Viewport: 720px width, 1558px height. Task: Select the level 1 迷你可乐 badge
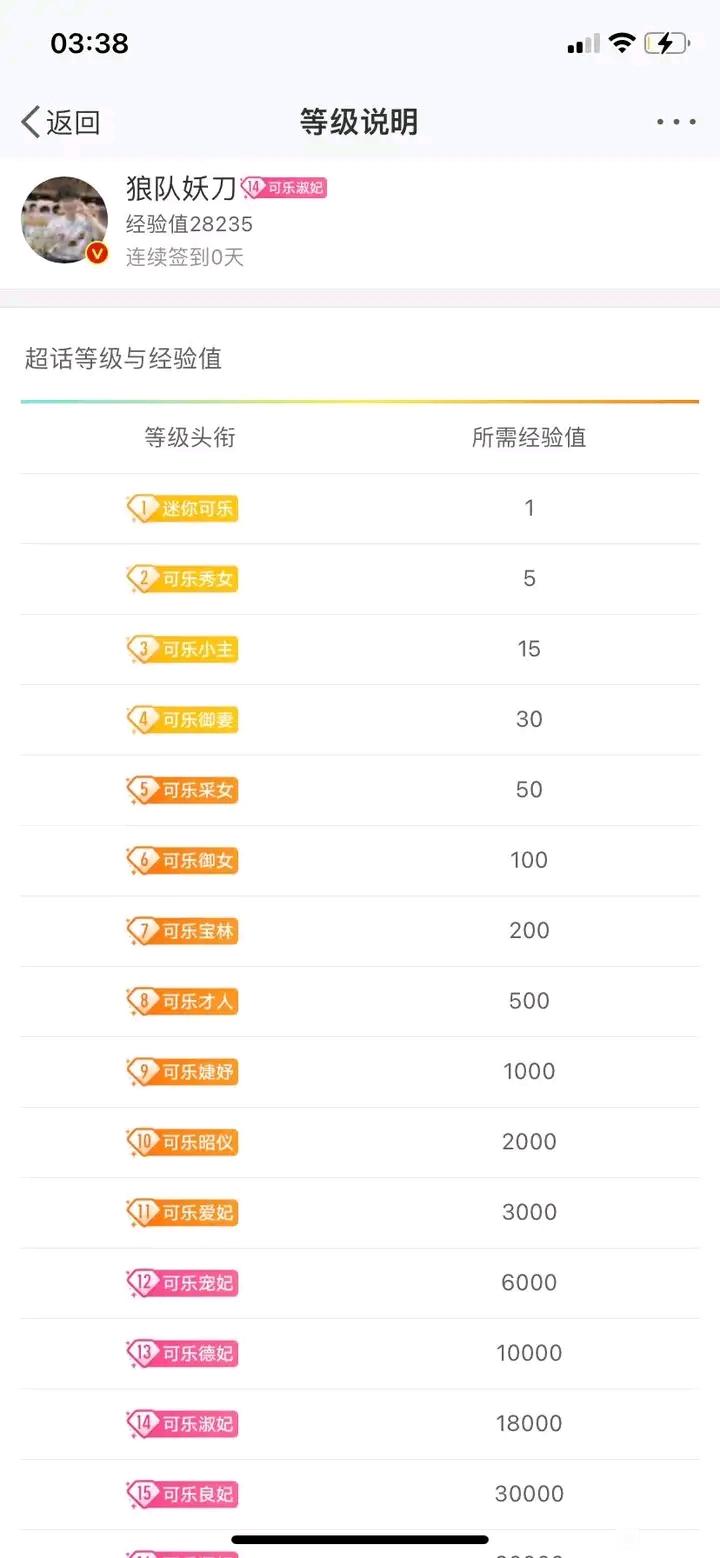(x=182, y=509)
